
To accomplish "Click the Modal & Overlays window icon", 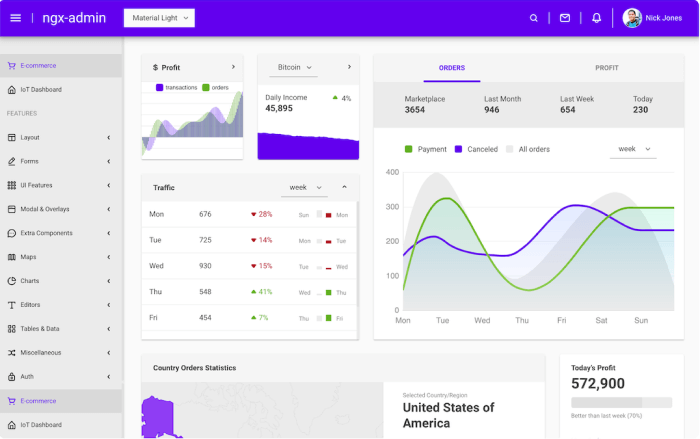I will [x=12, y=209].
